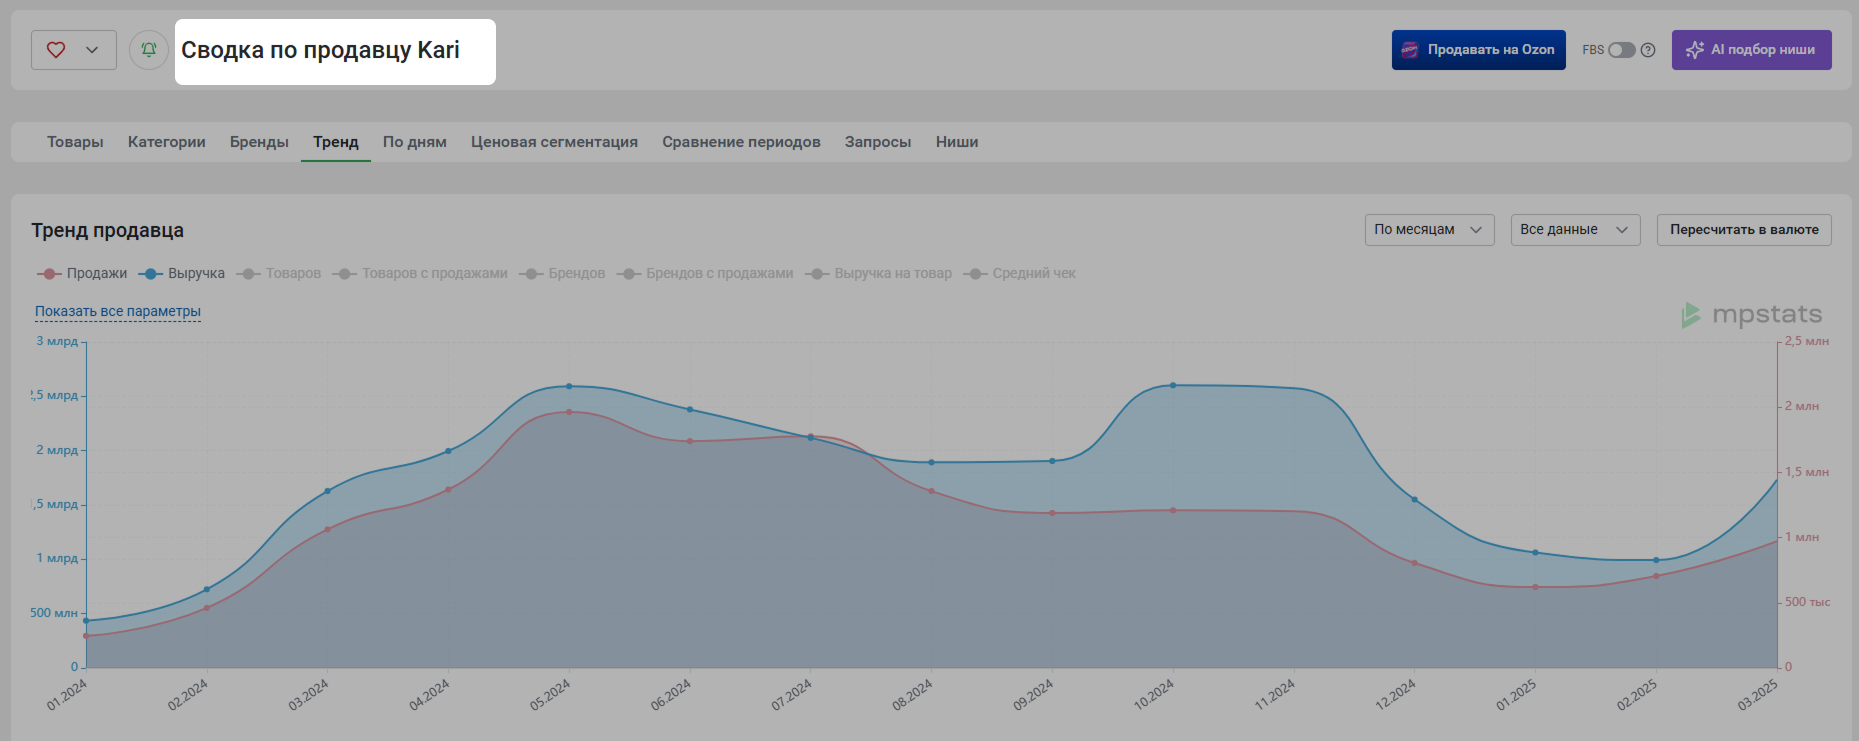Open the Все данные dropdown

click(1575, 230)
